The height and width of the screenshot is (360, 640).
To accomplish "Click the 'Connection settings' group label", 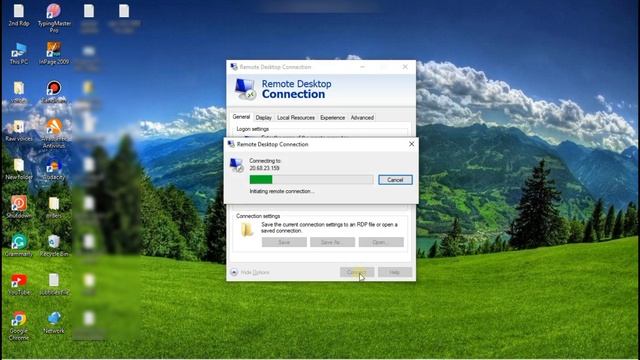I will coord(258,216).
